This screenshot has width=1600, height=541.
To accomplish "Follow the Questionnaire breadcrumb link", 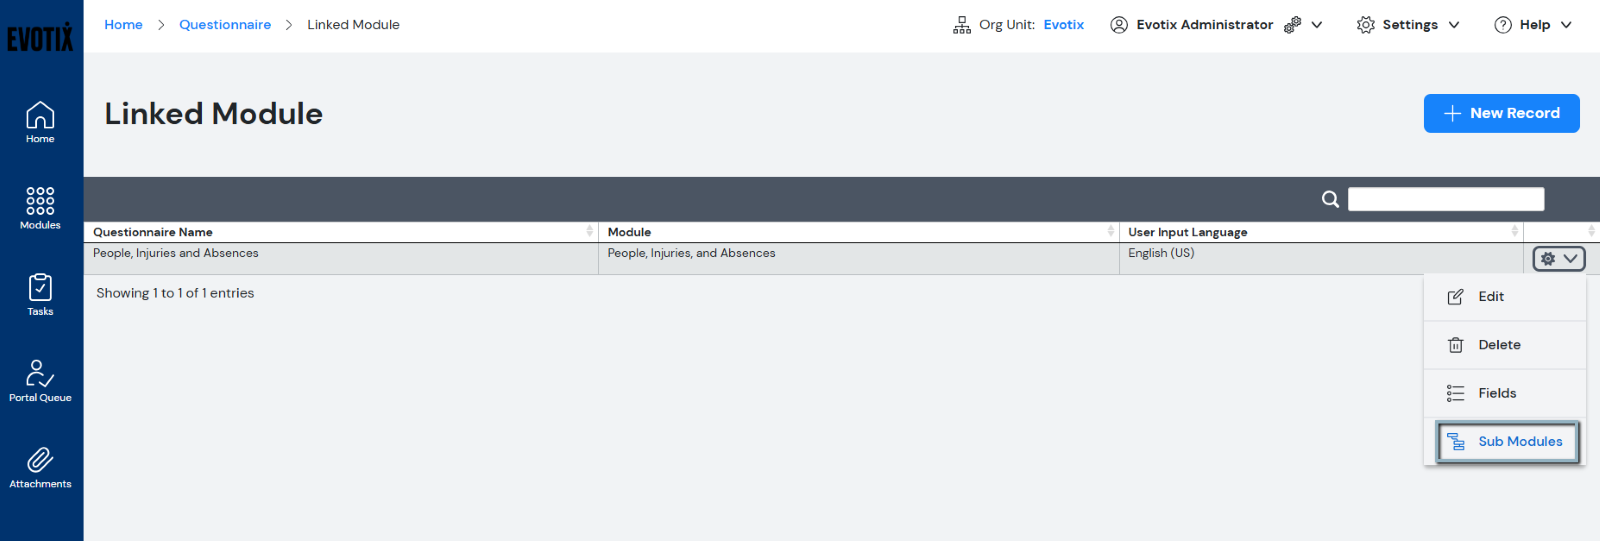I will (x=225, y=25).
